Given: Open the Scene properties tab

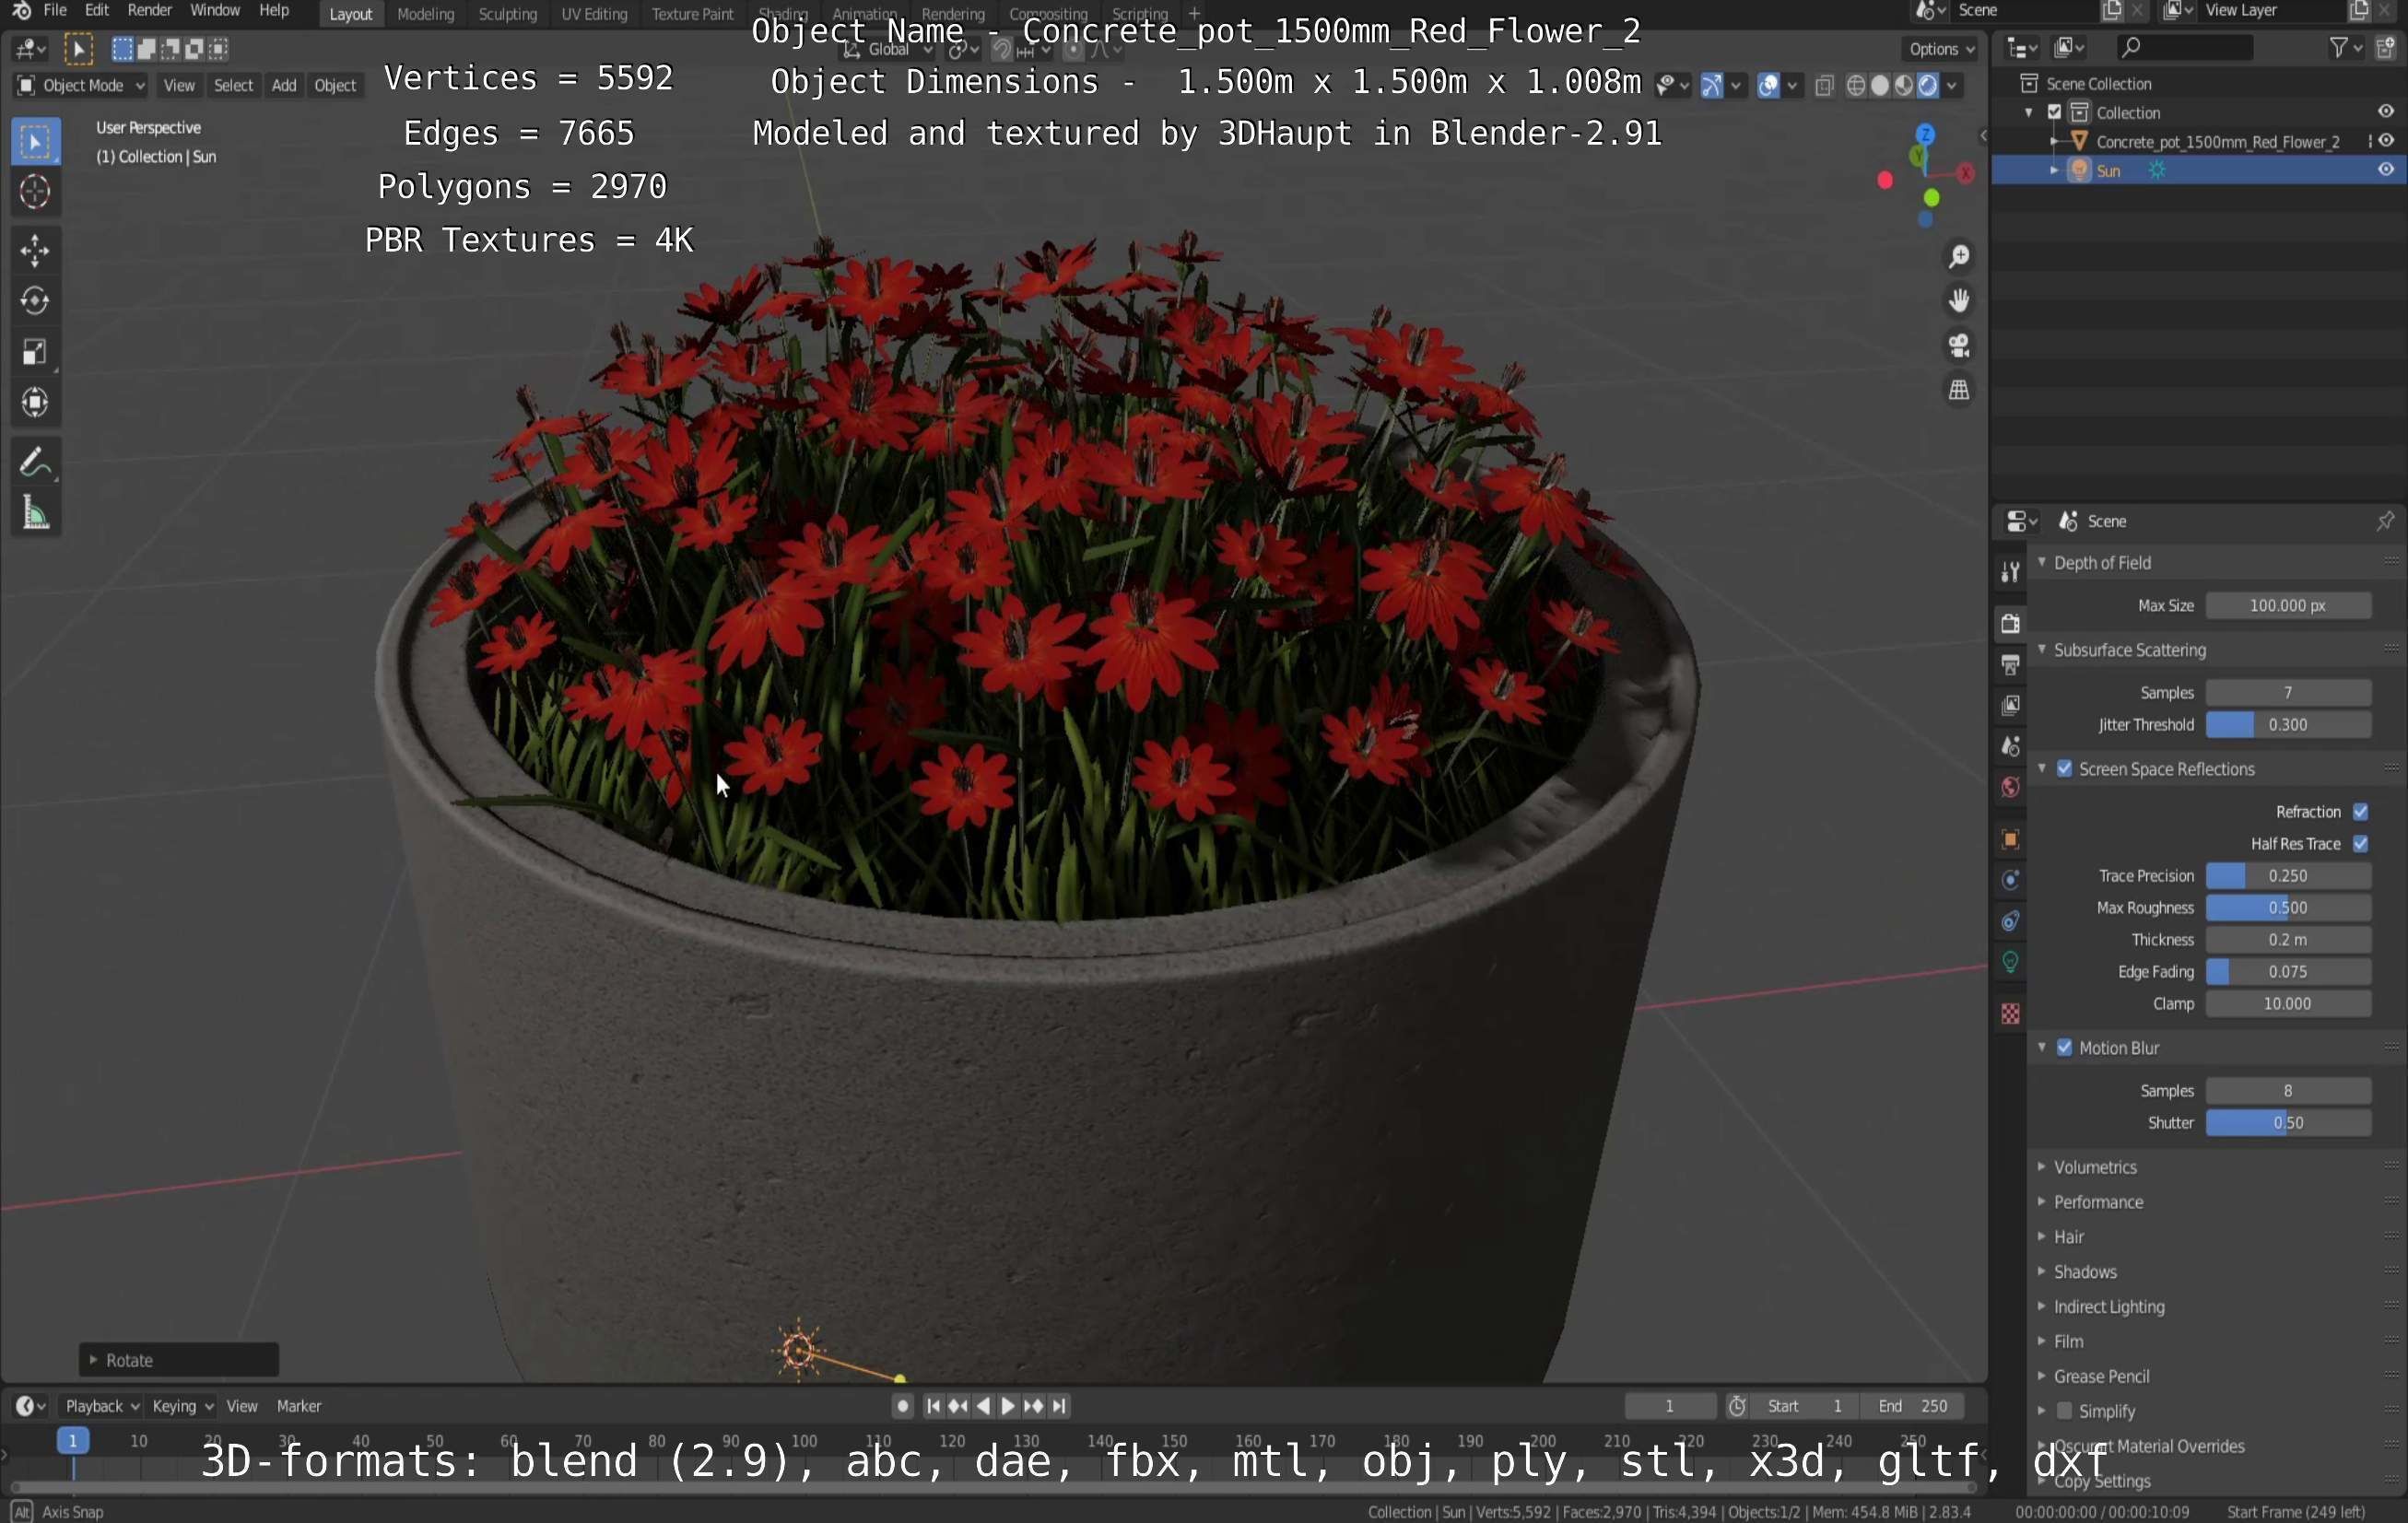Looking at the screenshot, I should 2010,746.
